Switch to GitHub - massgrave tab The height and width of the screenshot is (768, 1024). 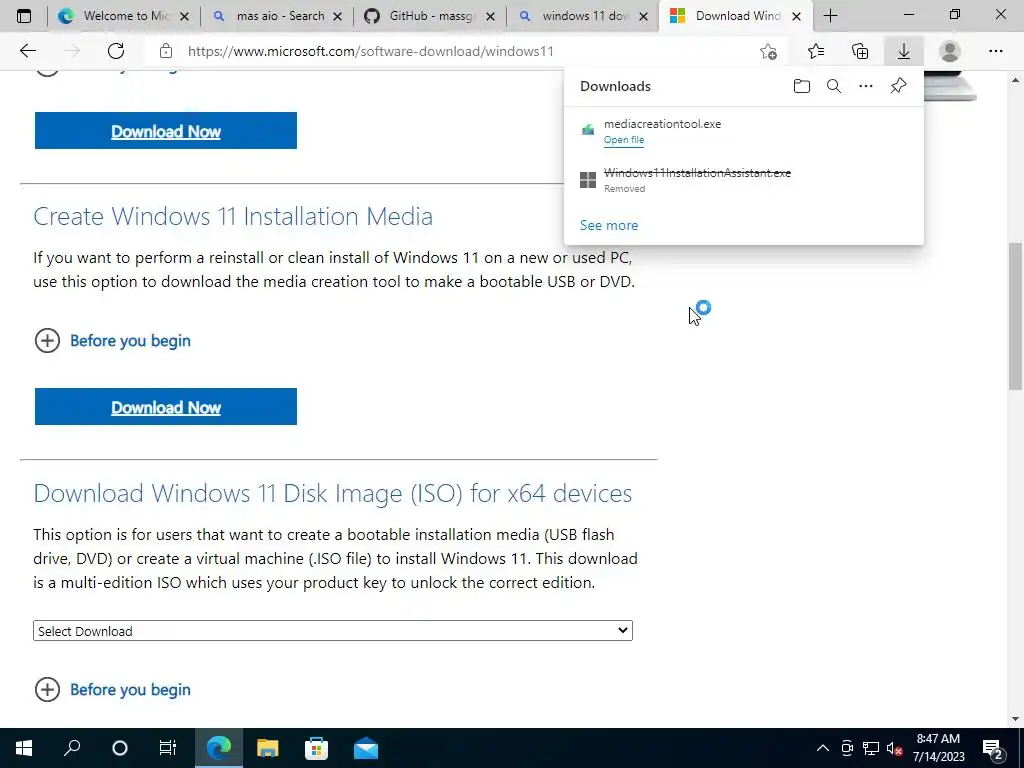click(430, 16)
